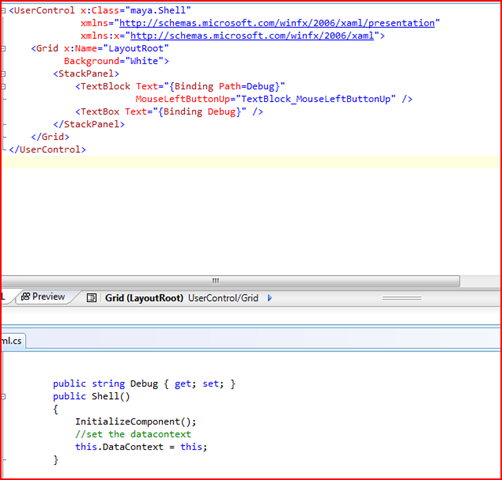Click the "//set the datacontext" comment

[133, 434]
